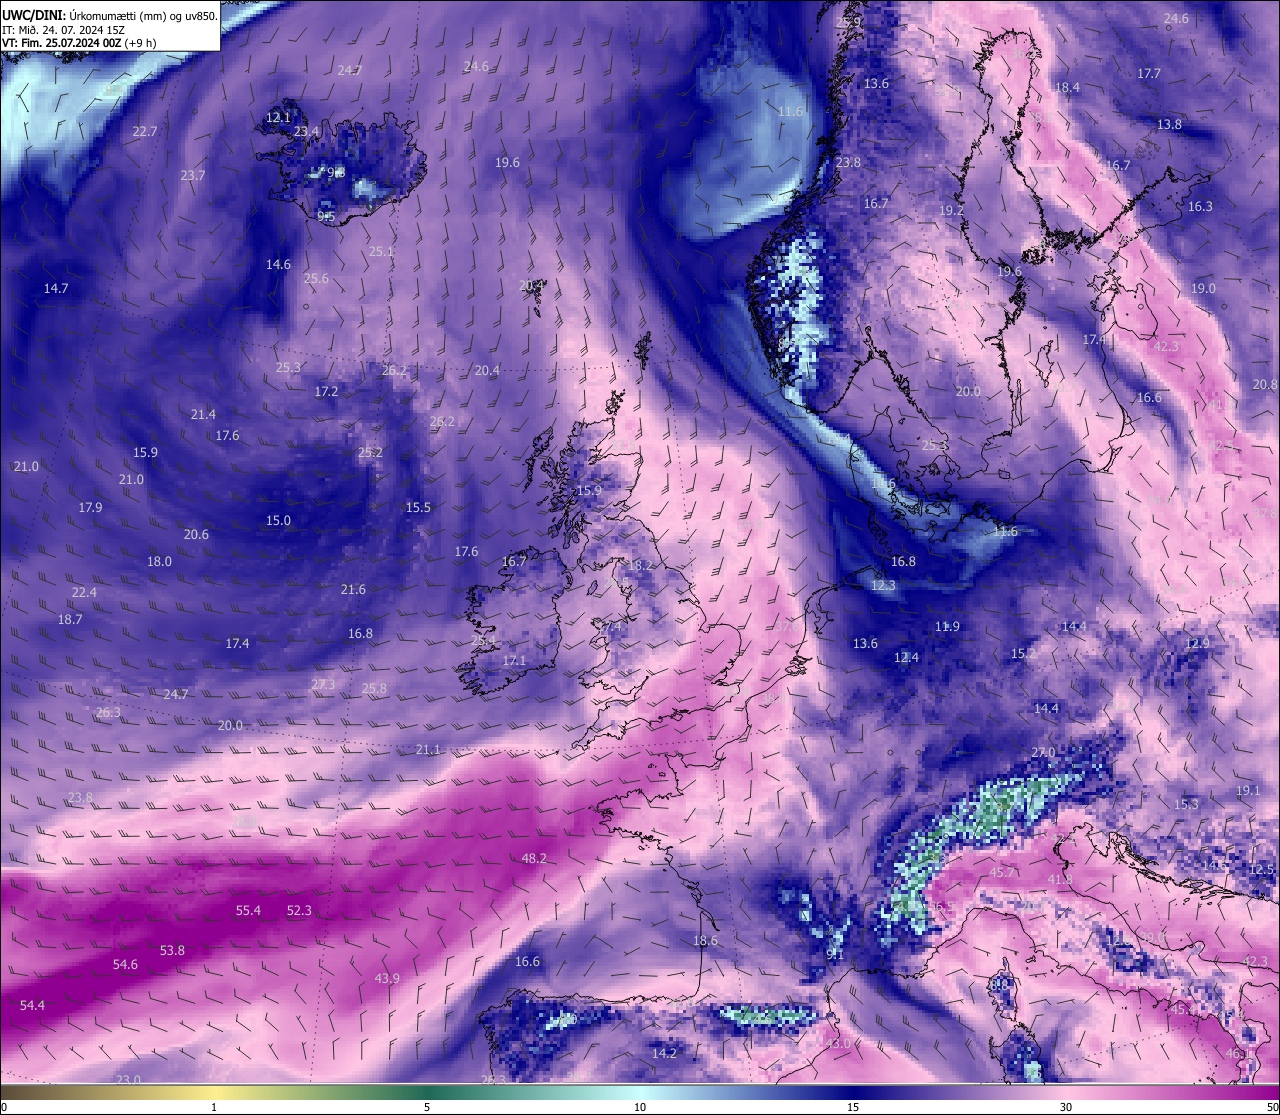Screen dimensions: 1280x1115
Task: Click the 17.1 value over Ireland
Action: point(514,661)
